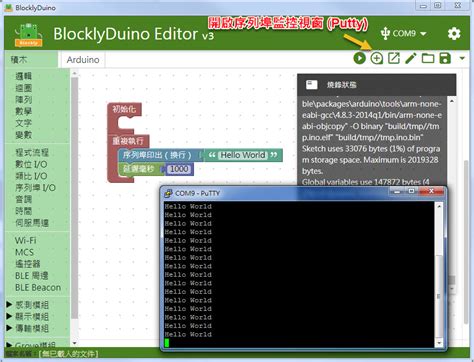
Task: Select the 程式流程 category
Action: [32, 153]
